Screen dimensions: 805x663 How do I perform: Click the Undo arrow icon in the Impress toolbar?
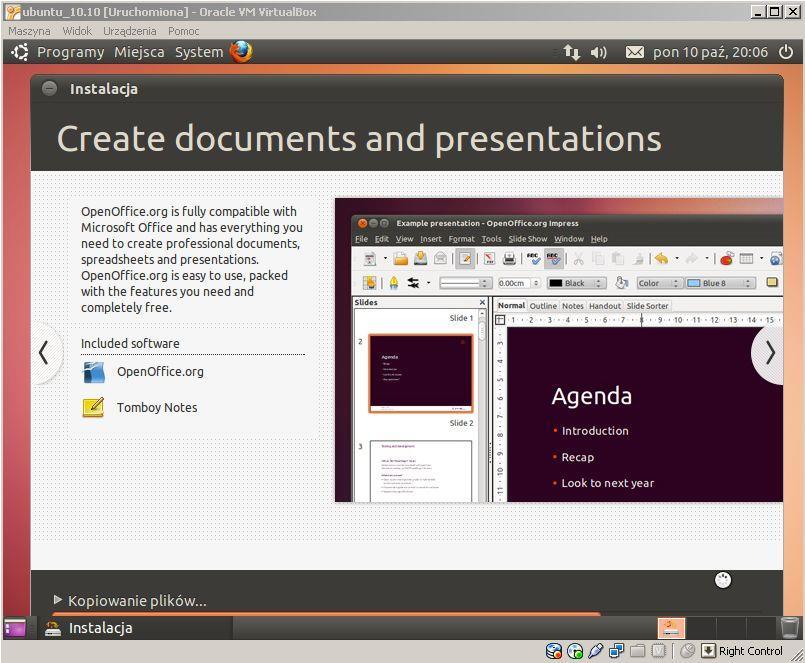point(661,258)
